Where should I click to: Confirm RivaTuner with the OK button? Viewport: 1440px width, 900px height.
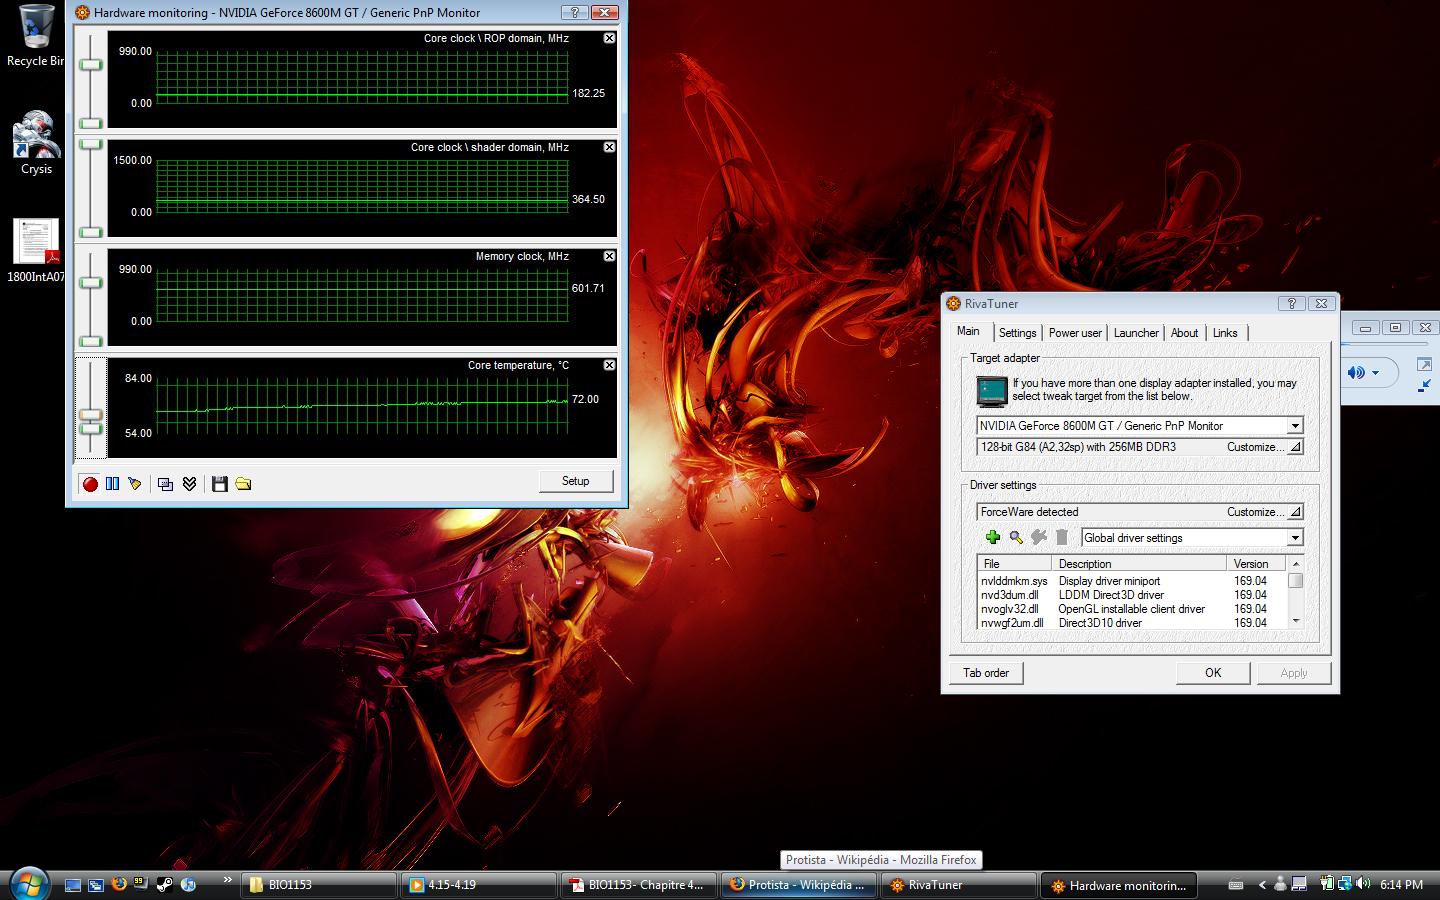(x=1213, y=673)
